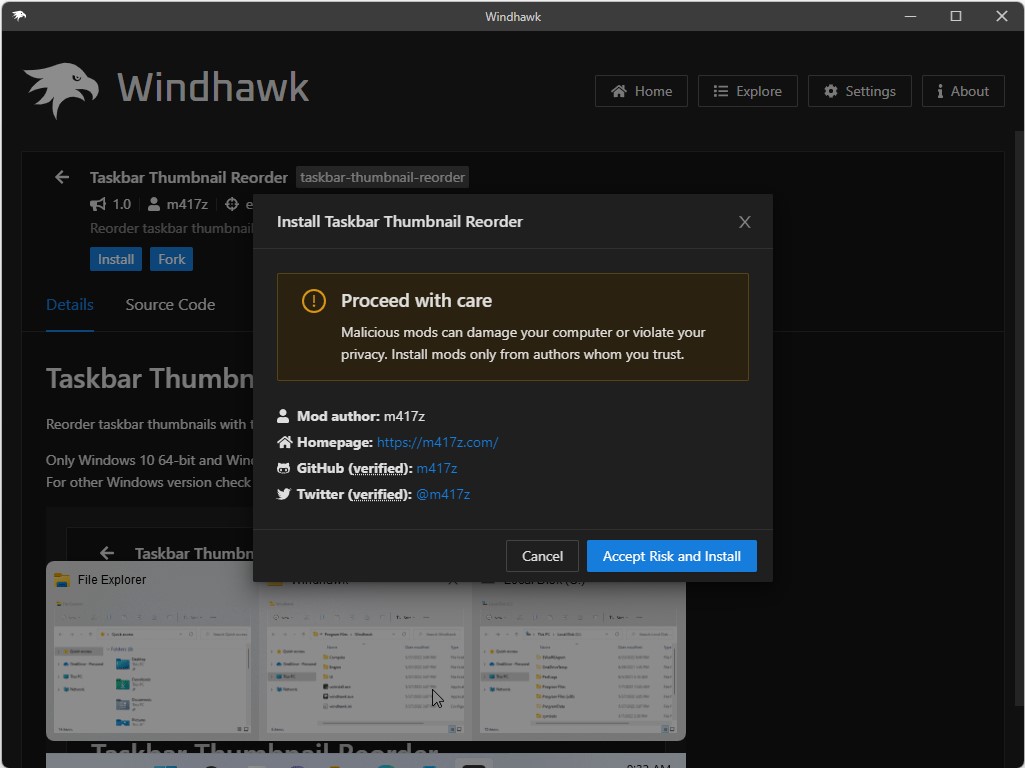
Task: Click the 'Proceed with care' heading
Action: point(416,301)
